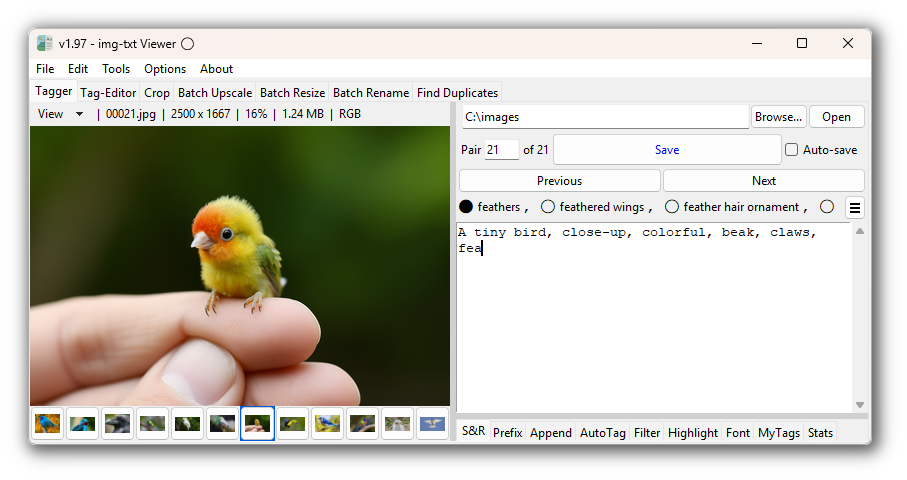Select the white owl face thumbnail
Screen dimensions: 907x480
coord(397,424)
